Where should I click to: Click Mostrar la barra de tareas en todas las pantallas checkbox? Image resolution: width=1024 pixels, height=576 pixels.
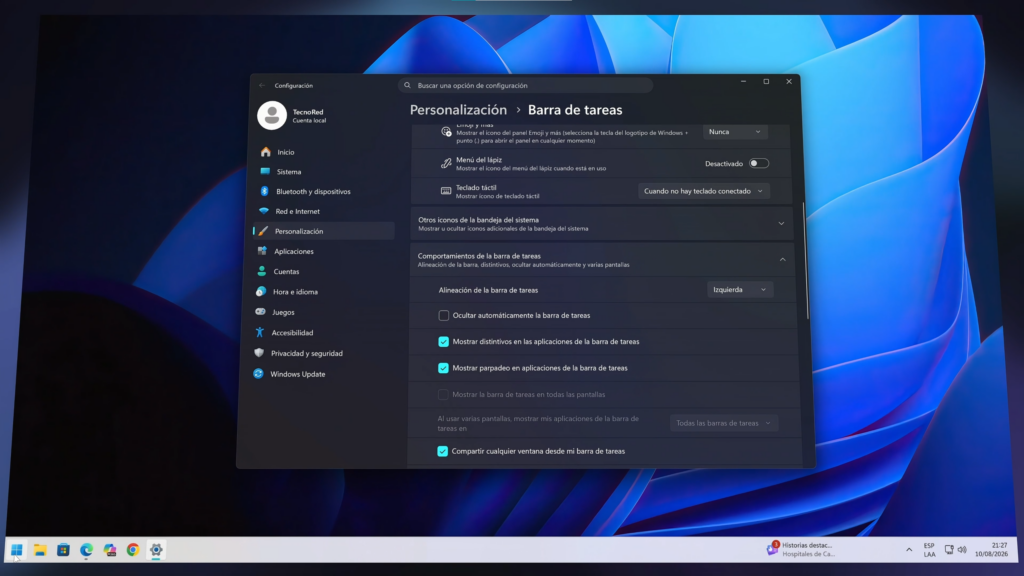point(443,394)
